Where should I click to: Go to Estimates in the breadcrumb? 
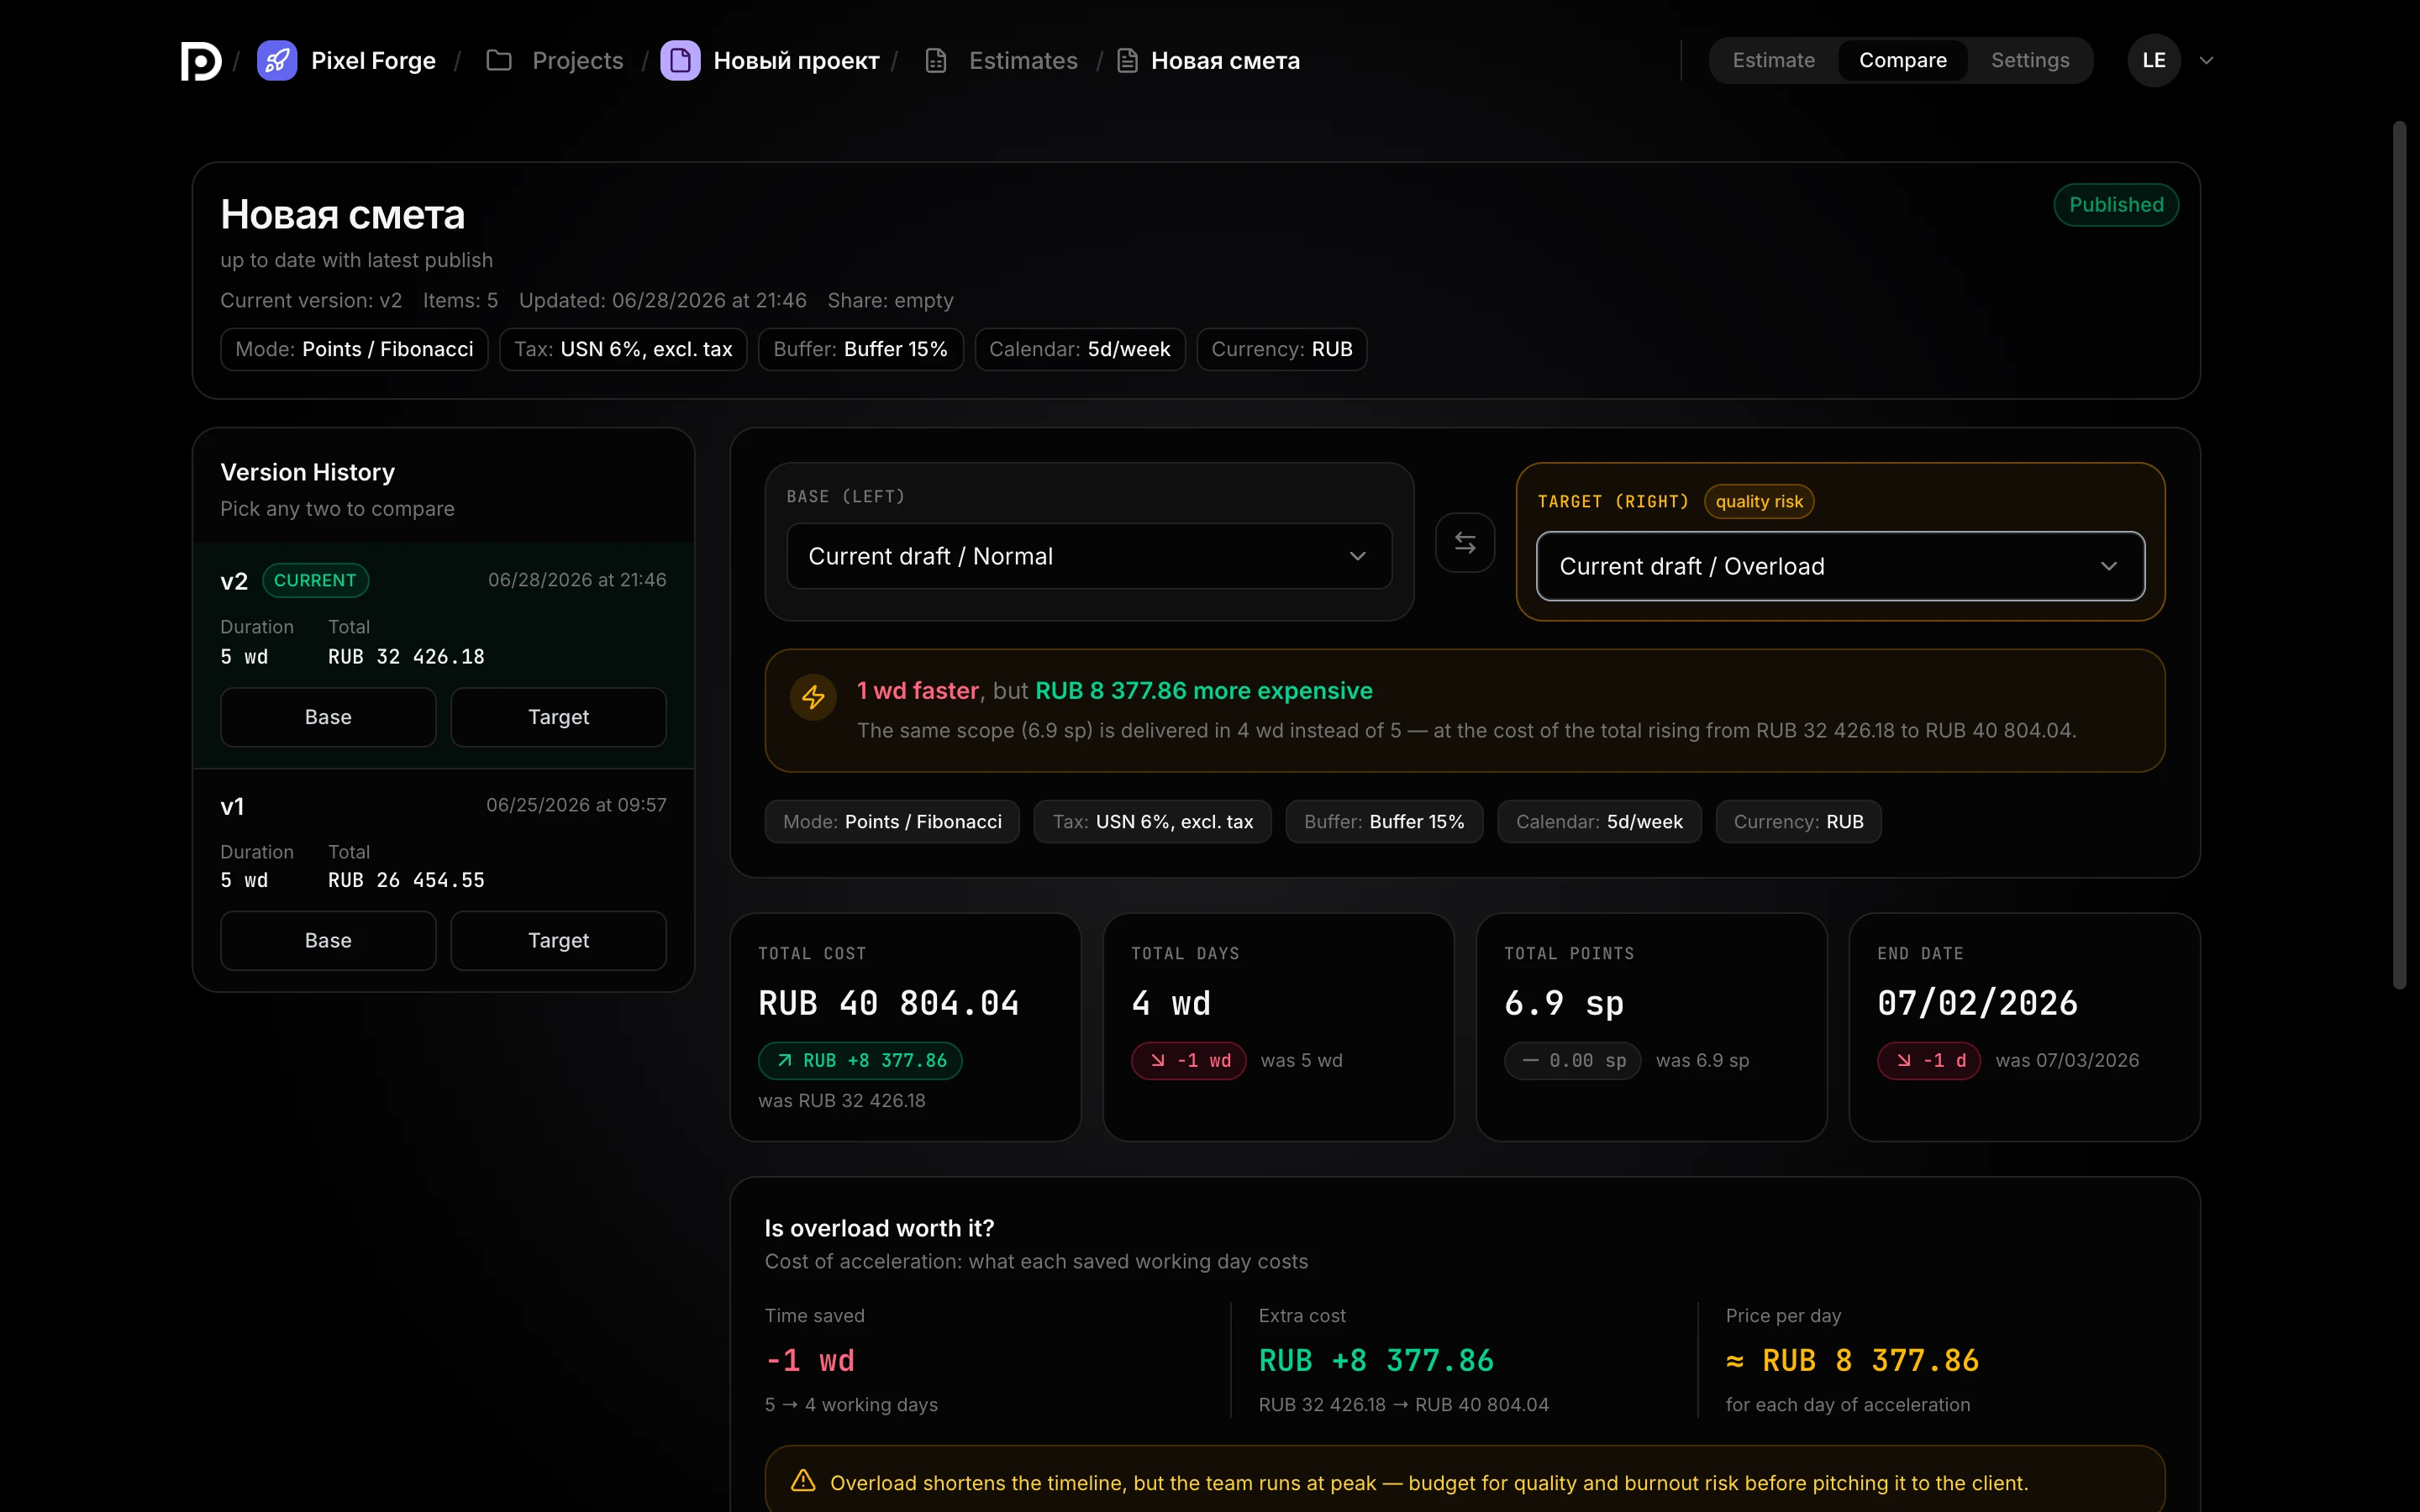(x=1023, y=61)
